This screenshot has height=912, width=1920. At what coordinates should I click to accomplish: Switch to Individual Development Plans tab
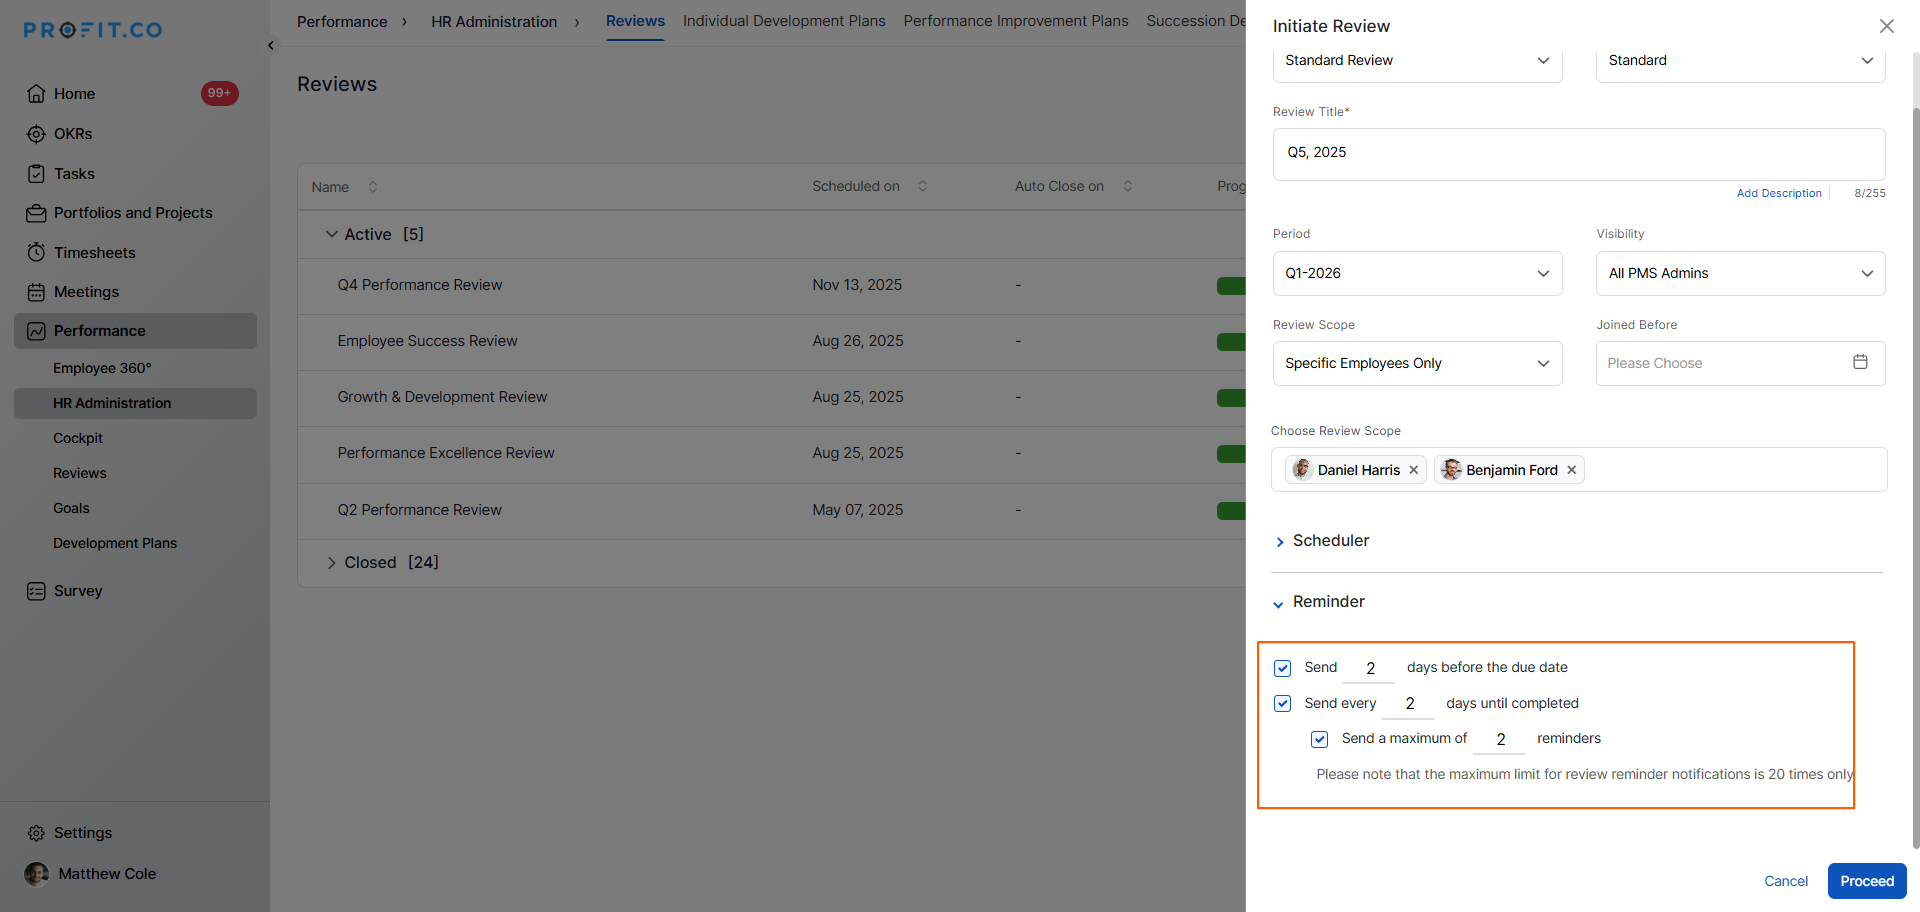pos(783,21)
